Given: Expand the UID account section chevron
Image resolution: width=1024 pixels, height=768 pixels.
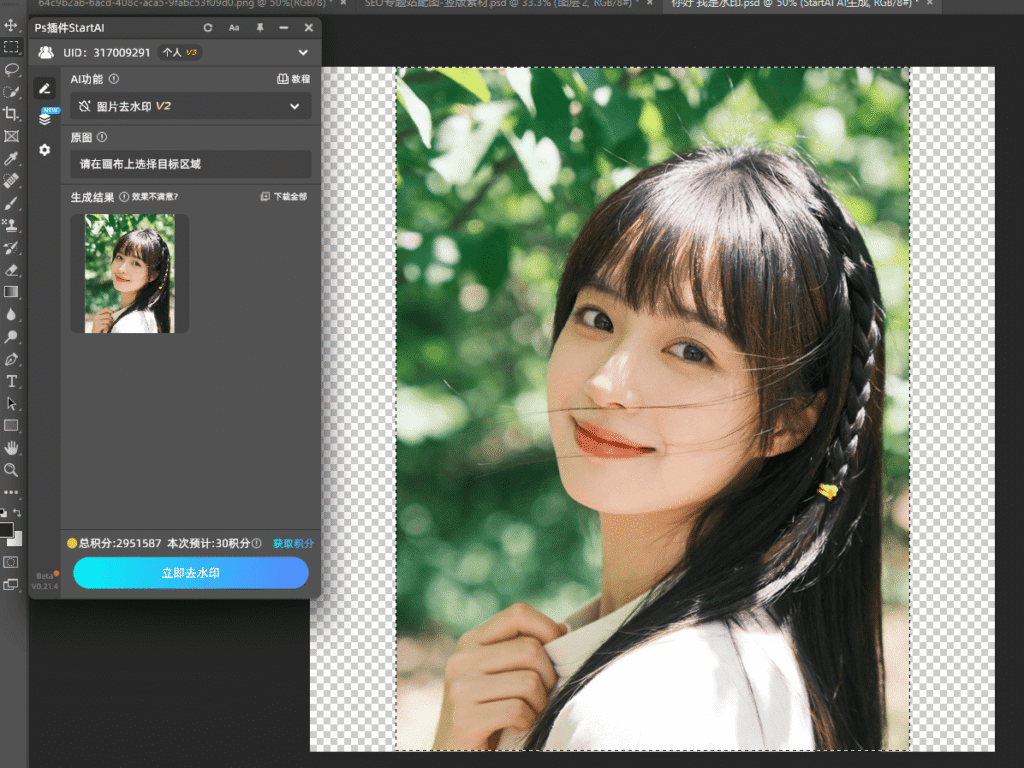Looking at the screenshot, I should [x=303, y=52].
